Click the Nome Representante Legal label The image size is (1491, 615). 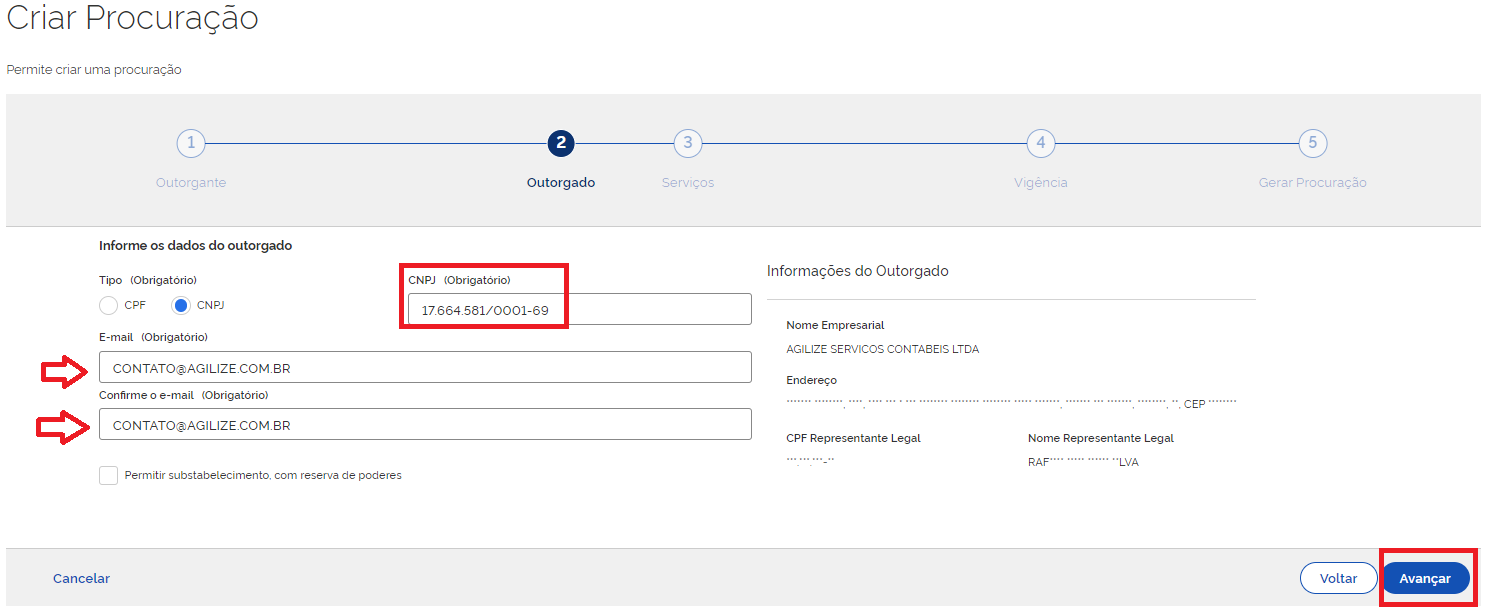1101,438
